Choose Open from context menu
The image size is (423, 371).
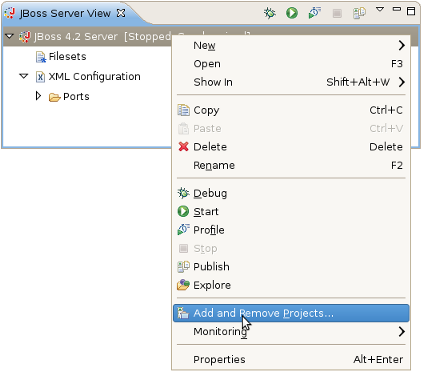(x=291, y=64)
